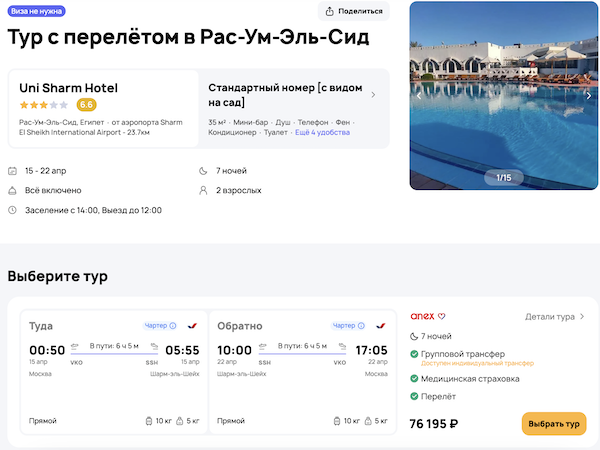The image size is (600, 450).
Task: Click the hotel star rating
Action: (x=44, y=105)
